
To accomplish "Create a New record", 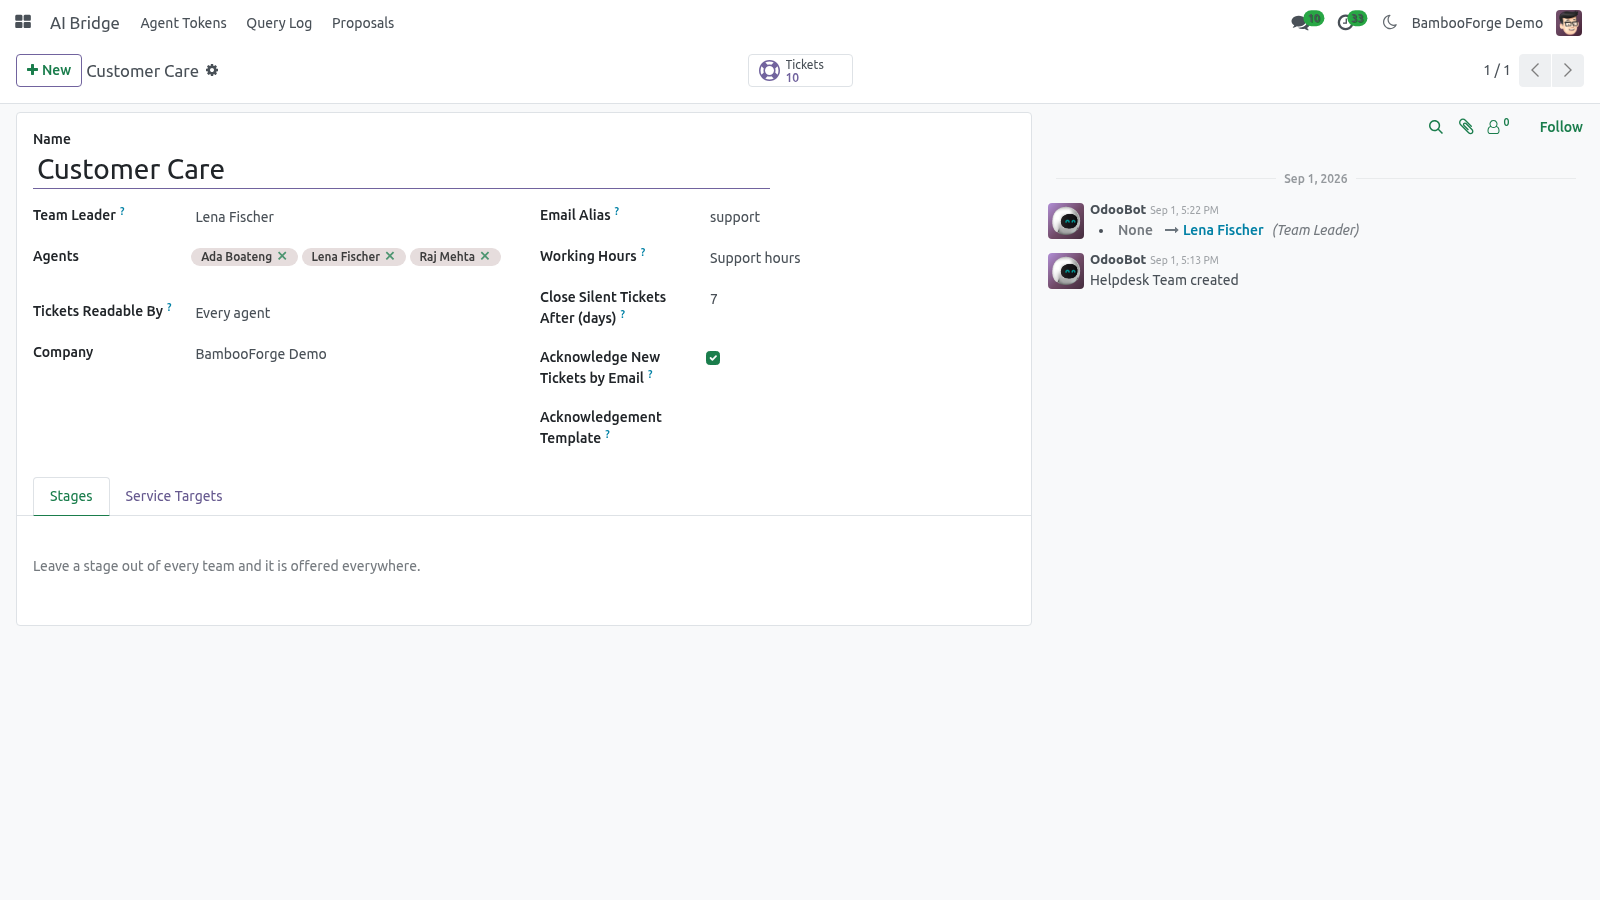I will click(49, 70).
